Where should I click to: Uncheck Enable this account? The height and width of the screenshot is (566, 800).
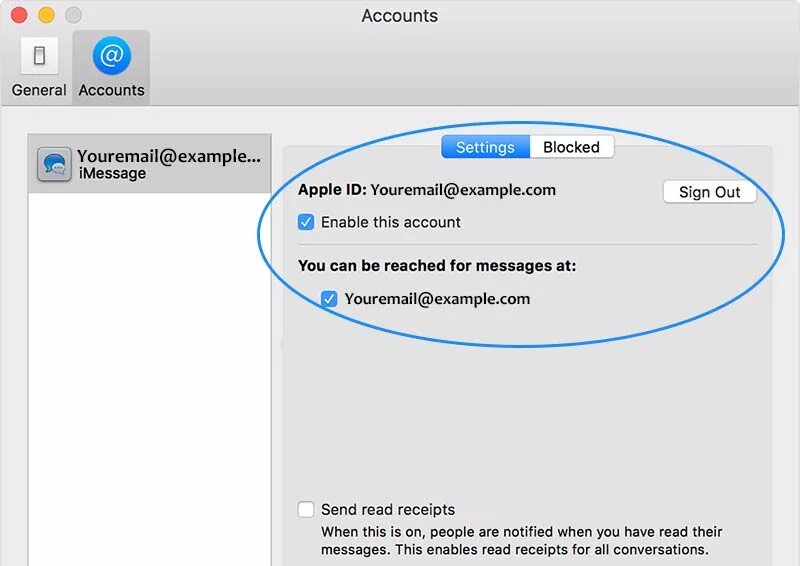pos(306,222)
